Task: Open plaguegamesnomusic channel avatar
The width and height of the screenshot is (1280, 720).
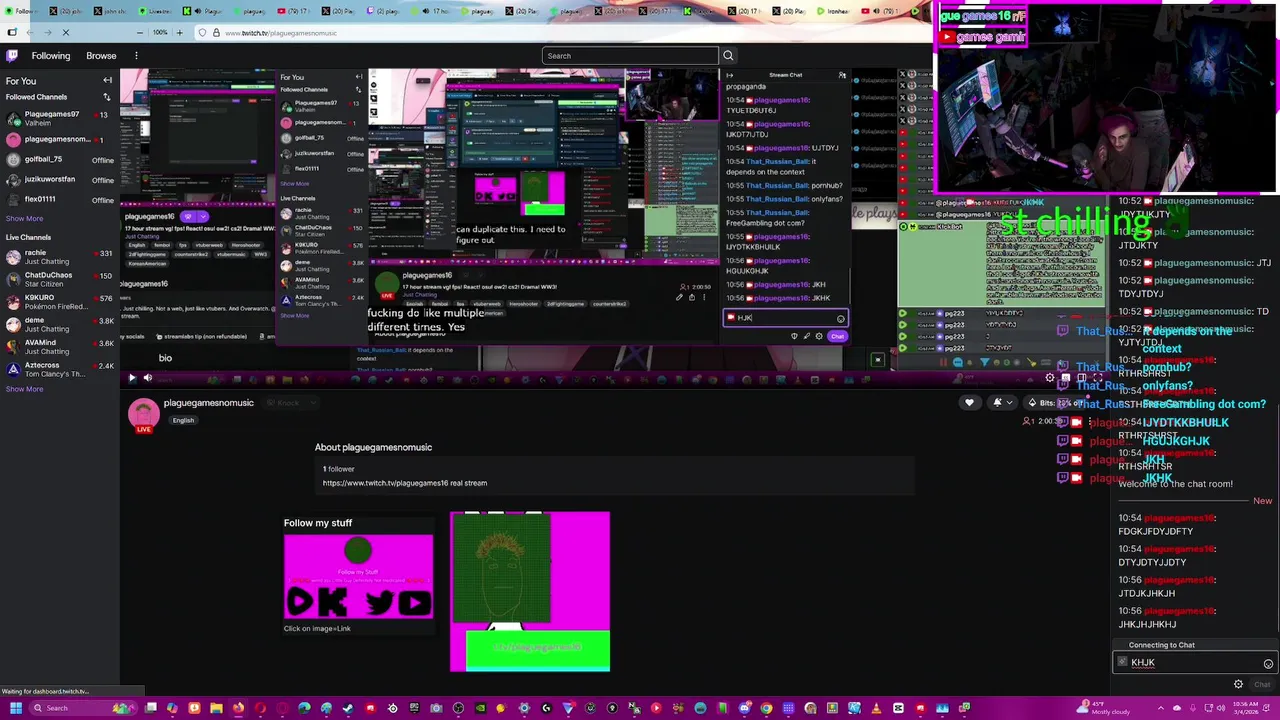Action: pos(143,413)
